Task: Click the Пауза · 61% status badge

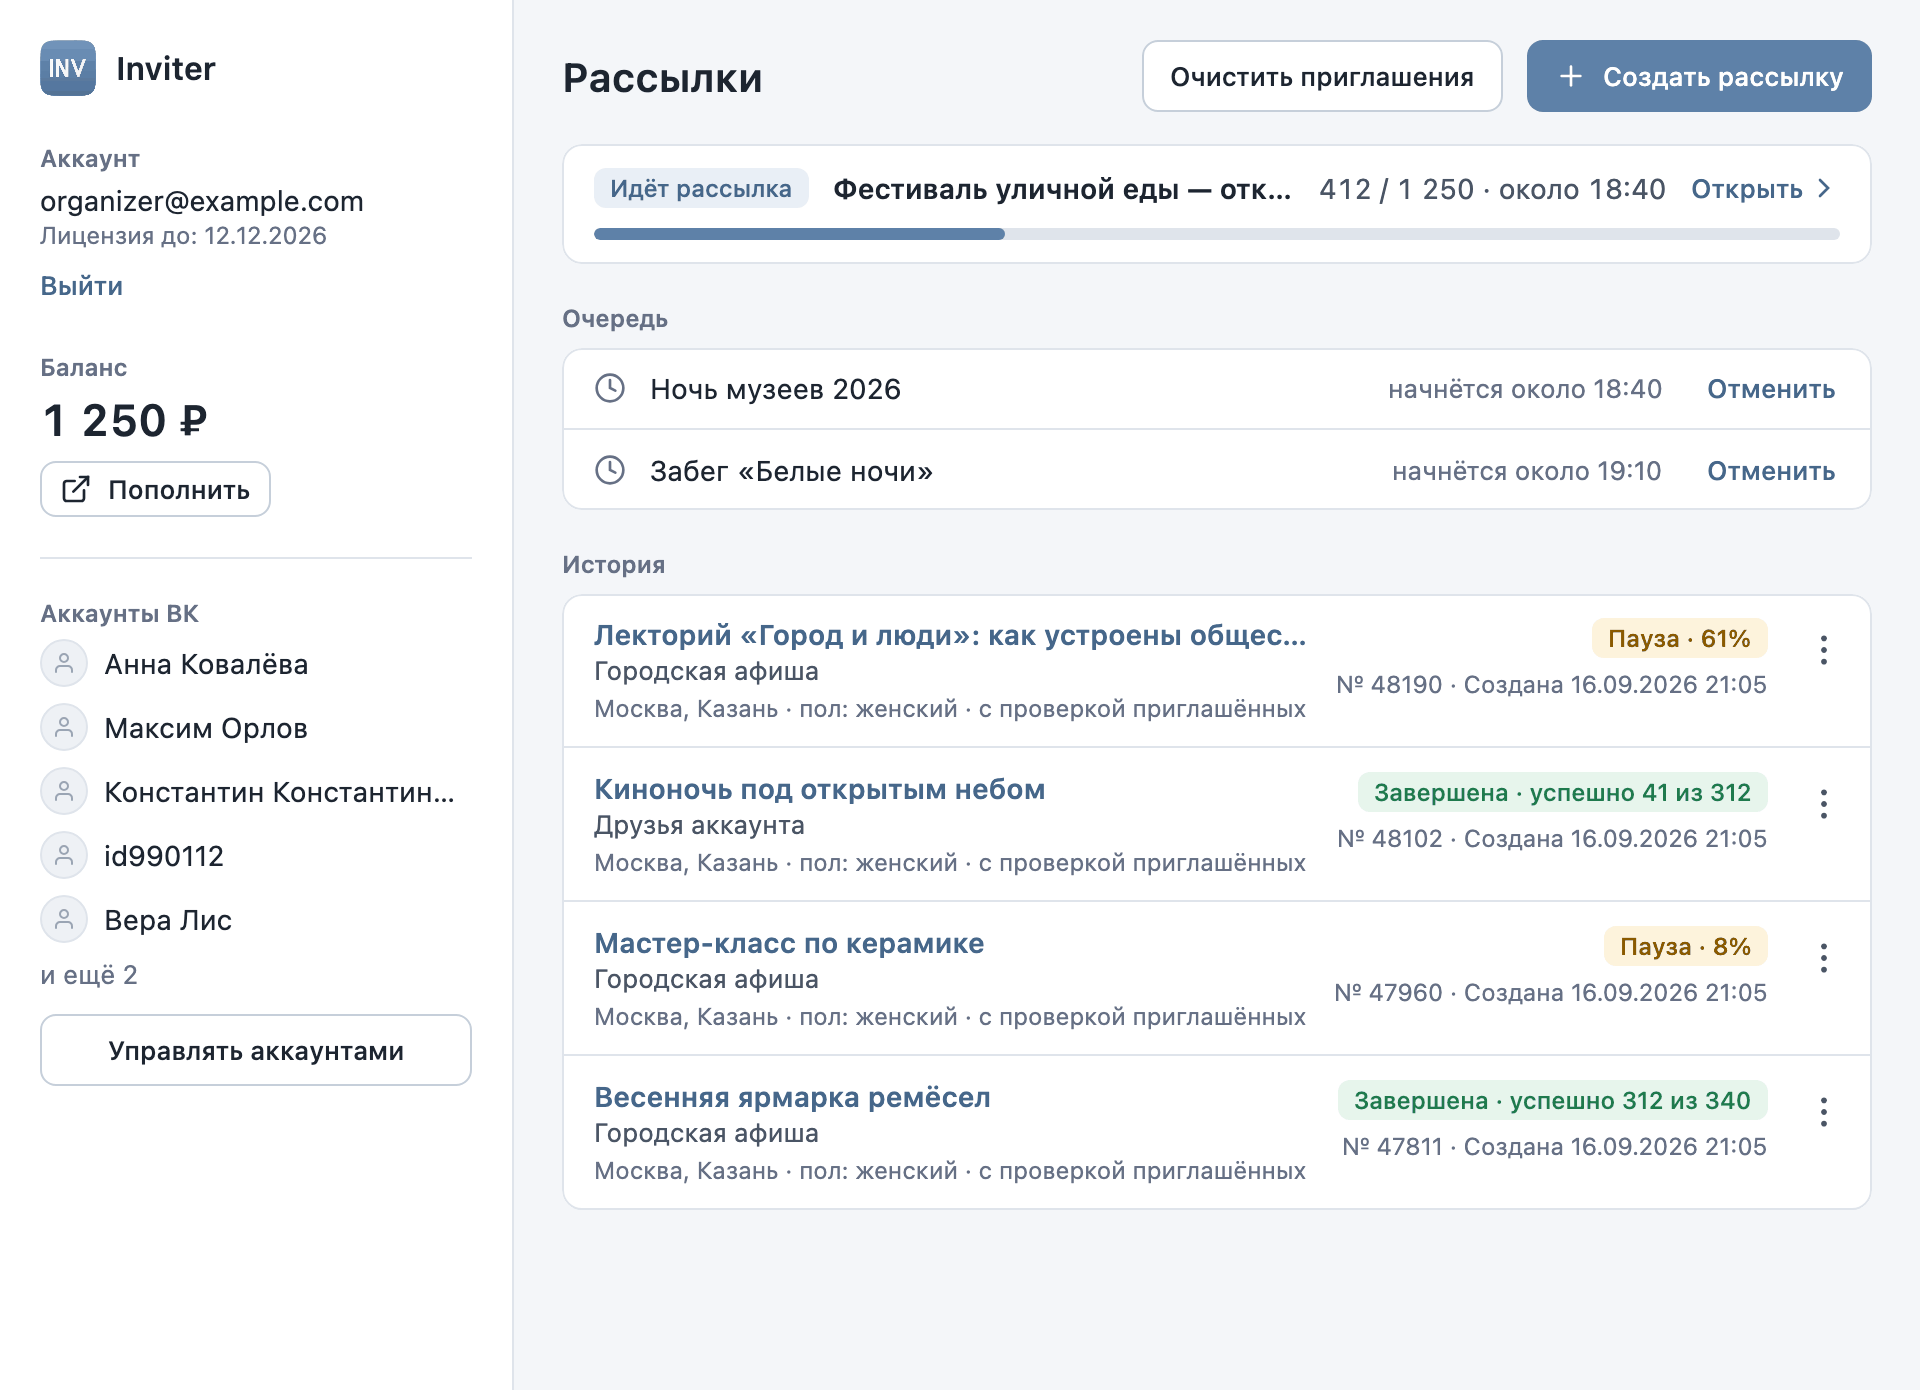Action: pos(1679,638)
